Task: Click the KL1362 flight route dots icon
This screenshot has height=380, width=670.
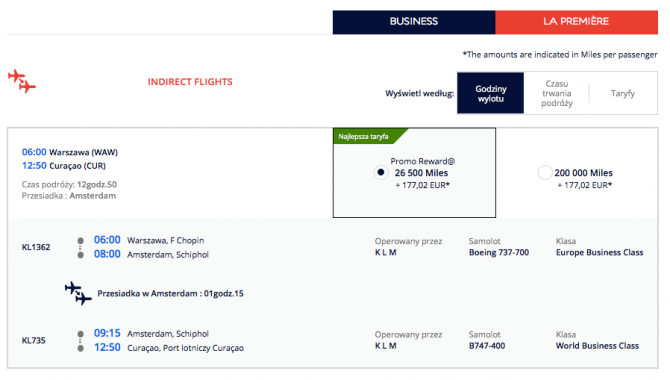Action: click(x=80, y=247)
